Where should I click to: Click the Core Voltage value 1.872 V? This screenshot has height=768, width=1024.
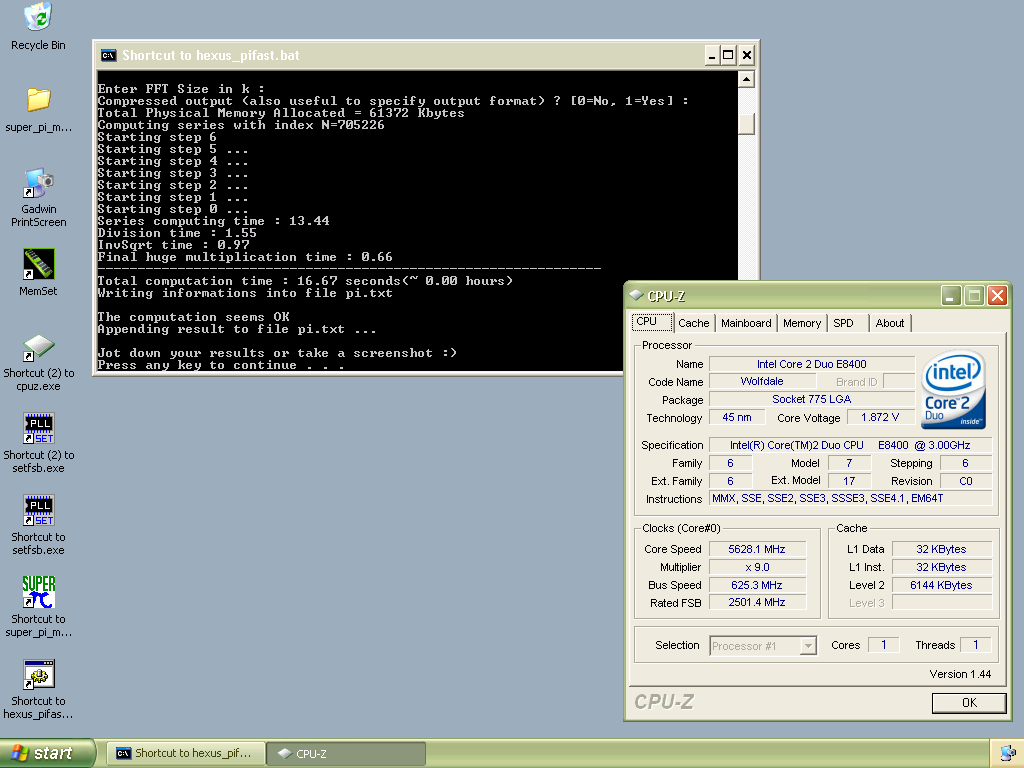(x=880, y=417)
